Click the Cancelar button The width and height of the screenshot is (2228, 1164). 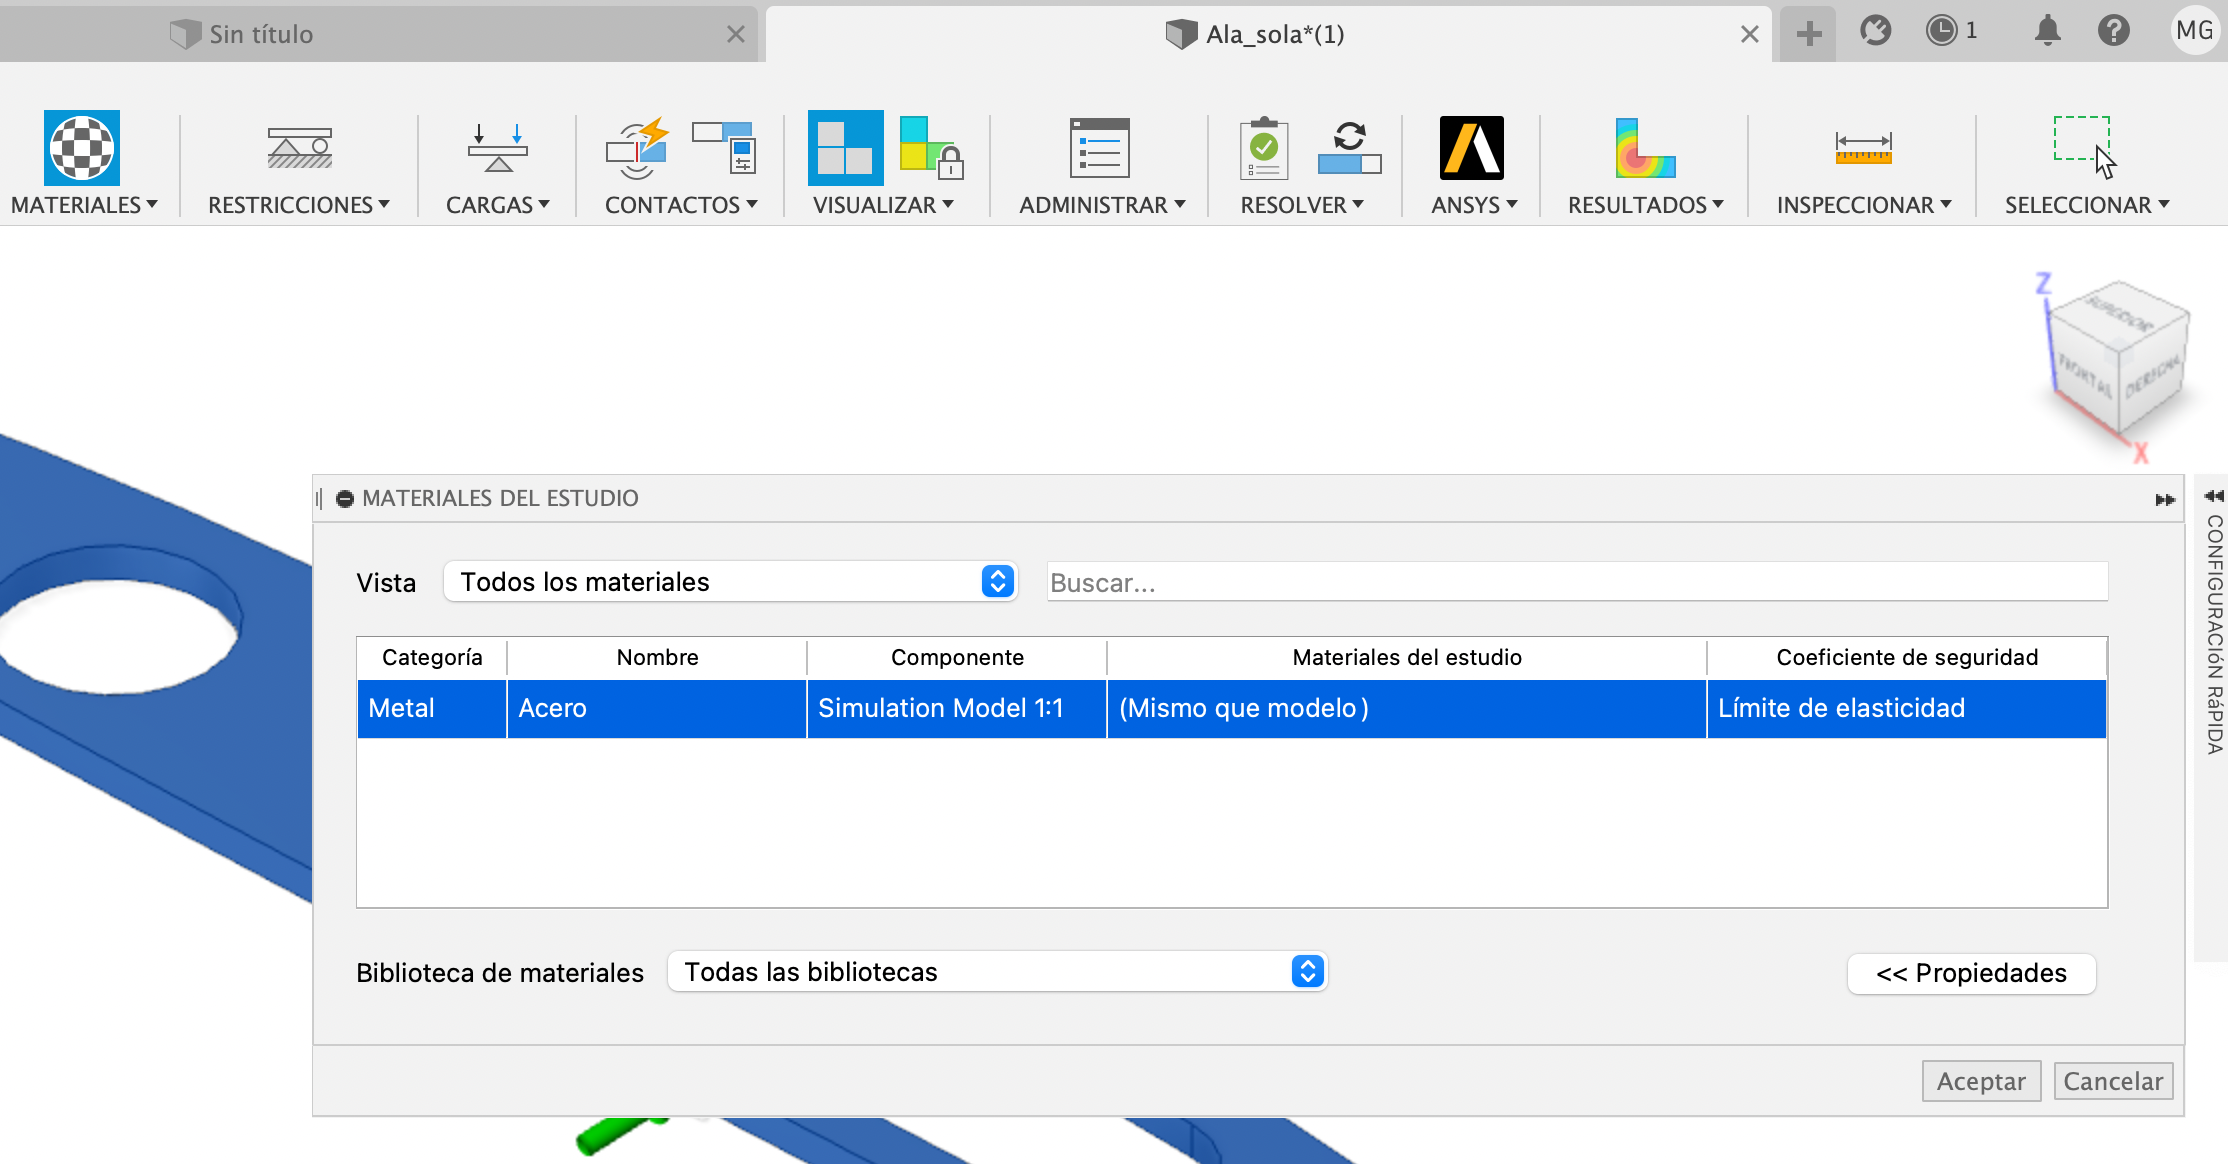(x=2113, y=1081)
